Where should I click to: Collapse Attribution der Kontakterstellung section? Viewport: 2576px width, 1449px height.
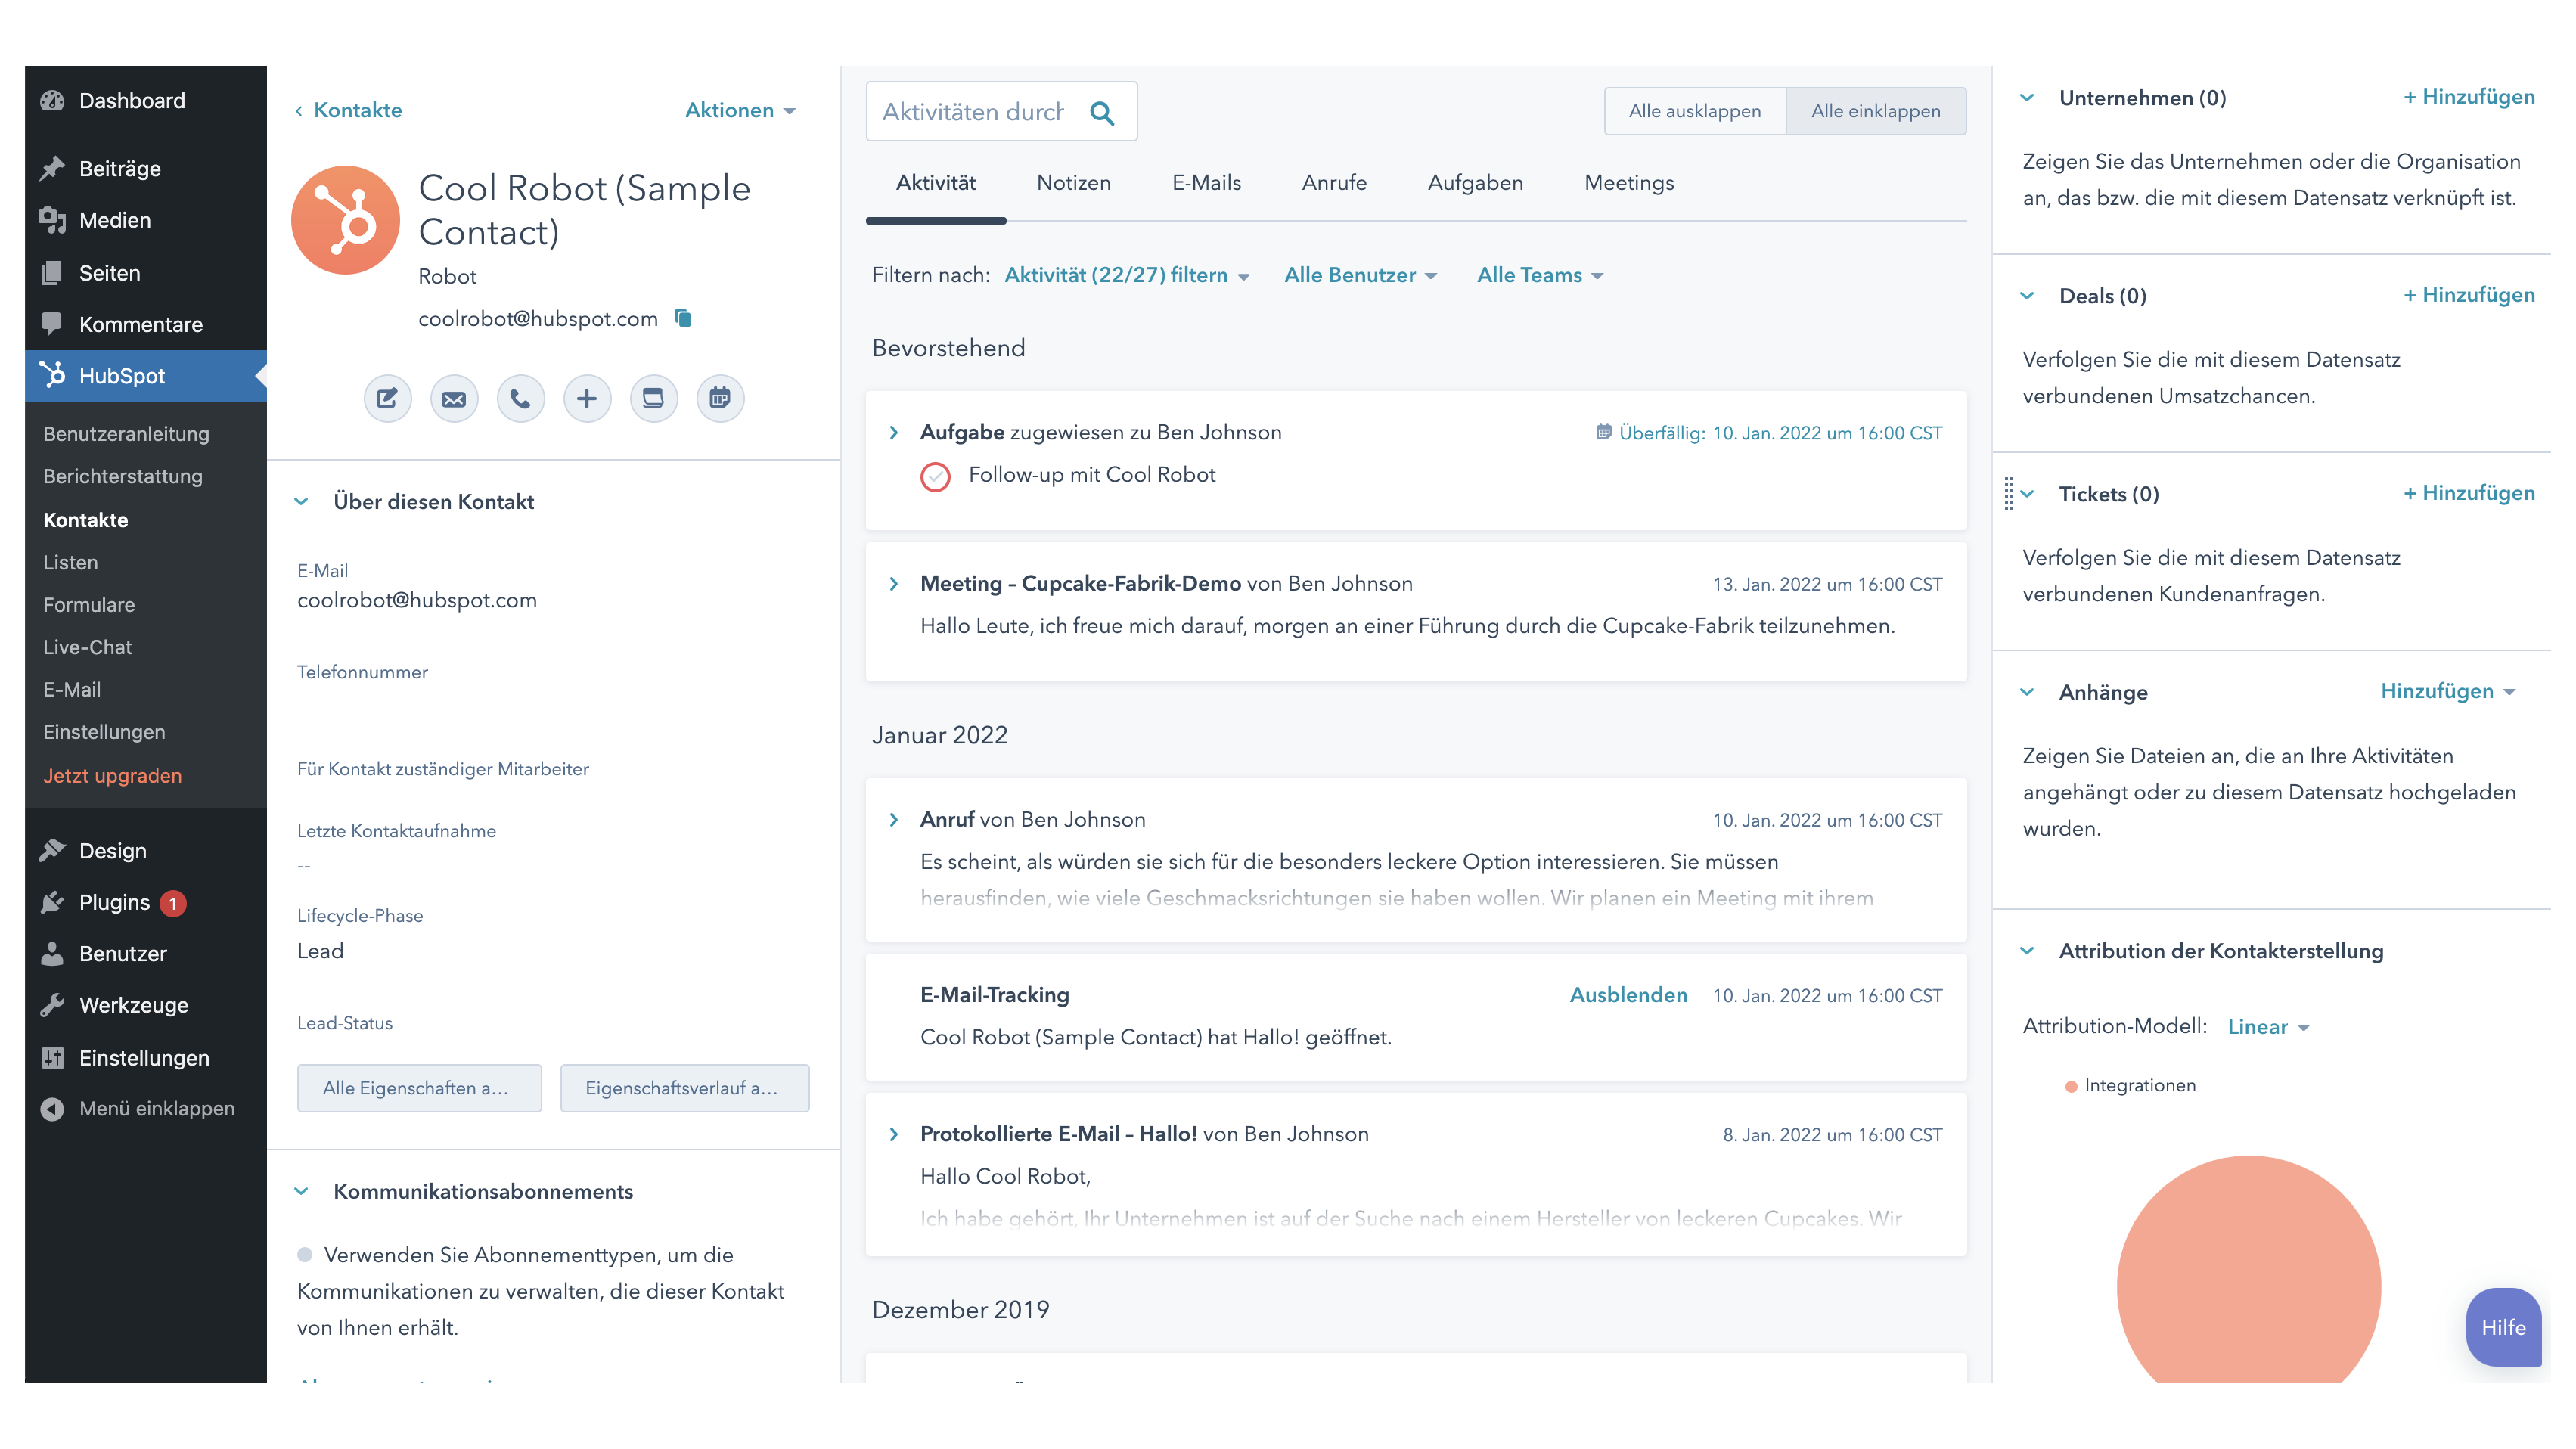(x=2027, y=951)
